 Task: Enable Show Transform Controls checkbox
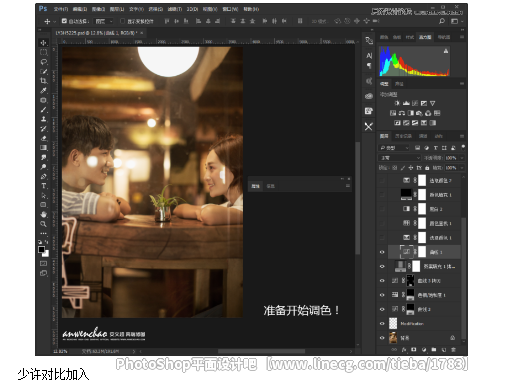pyautogui.click(x=122, y=21)
